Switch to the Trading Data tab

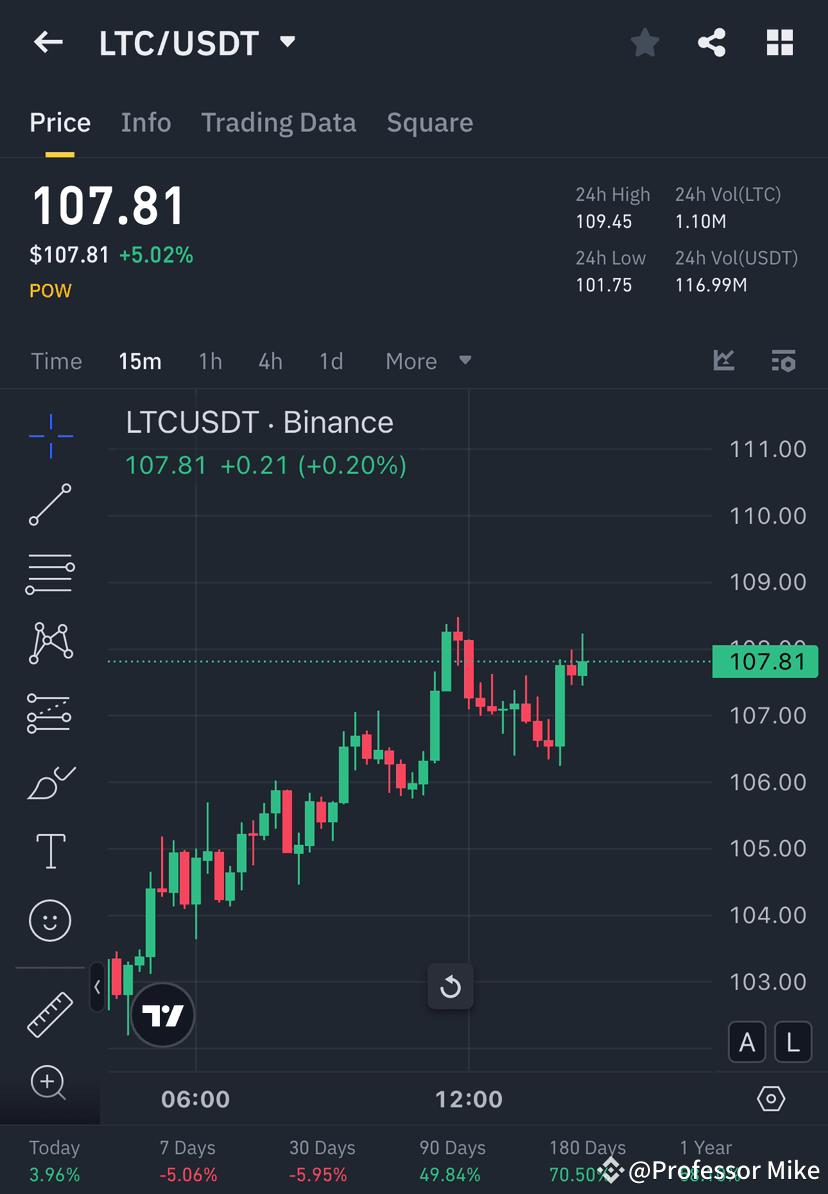click(279, 122)
